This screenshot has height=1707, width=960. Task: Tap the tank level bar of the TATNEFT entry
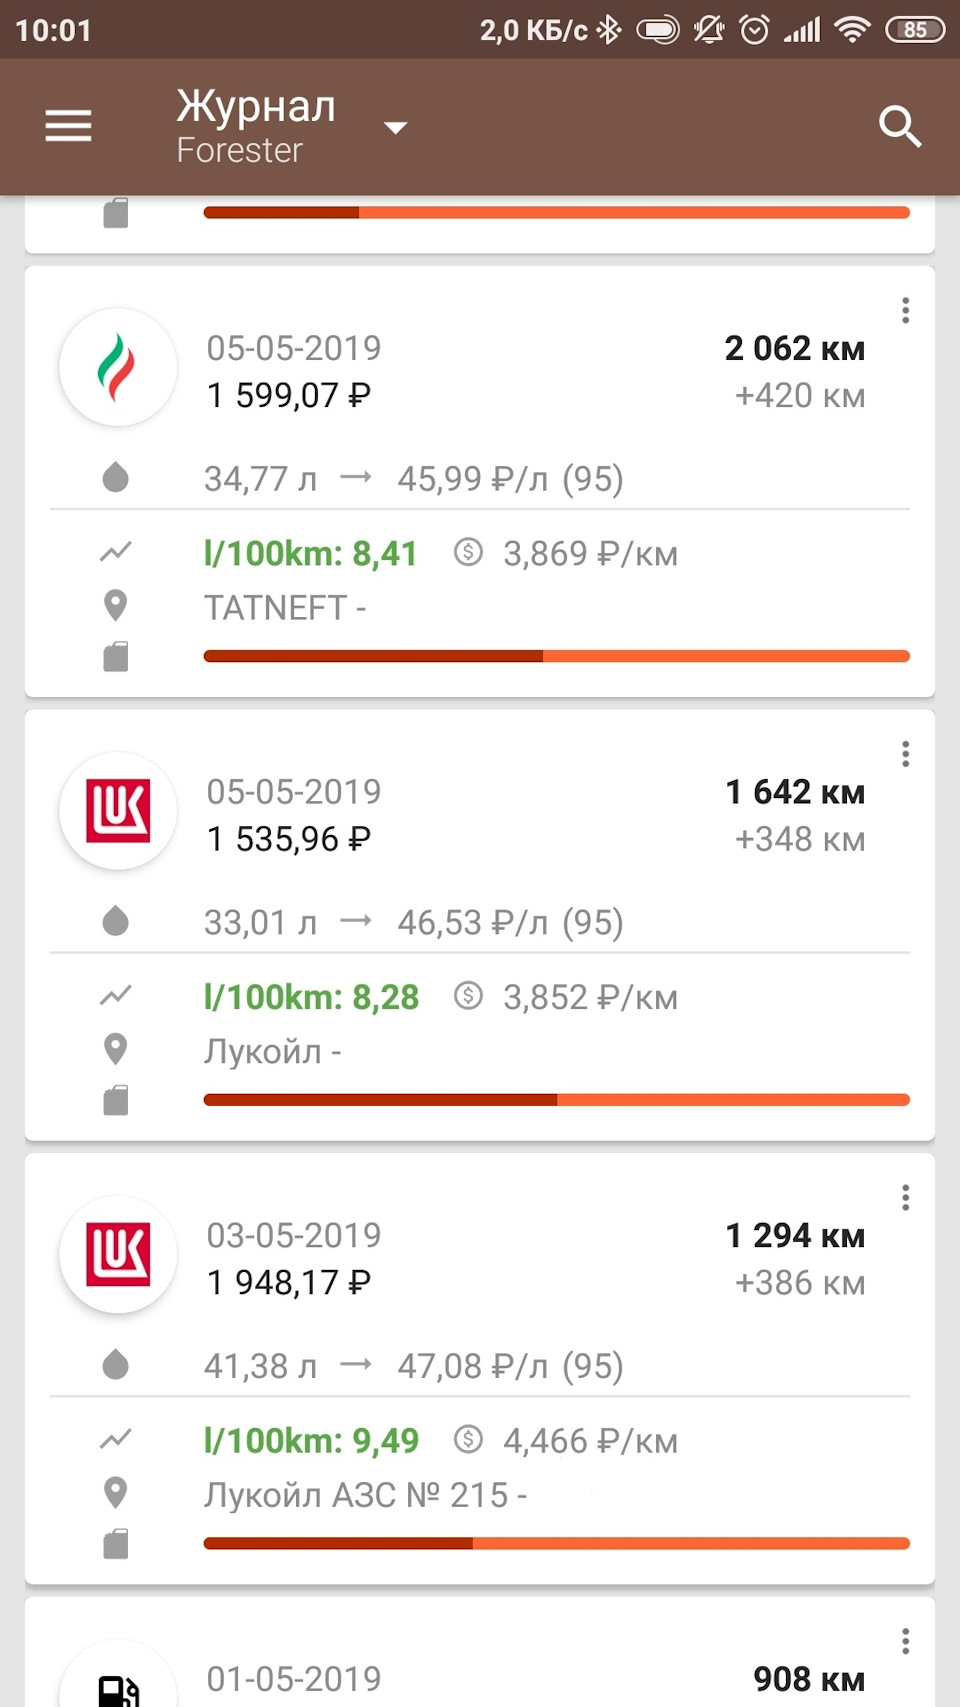pos(556,657)
